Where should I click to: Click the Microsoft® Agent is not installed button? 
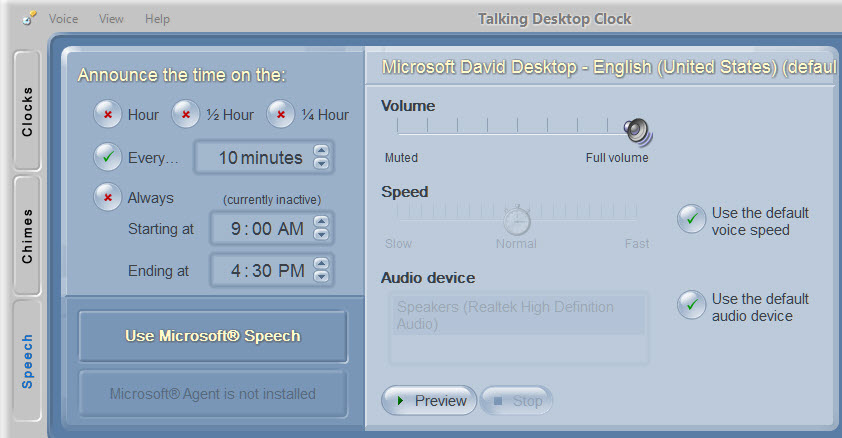click(x=213, y=394)
